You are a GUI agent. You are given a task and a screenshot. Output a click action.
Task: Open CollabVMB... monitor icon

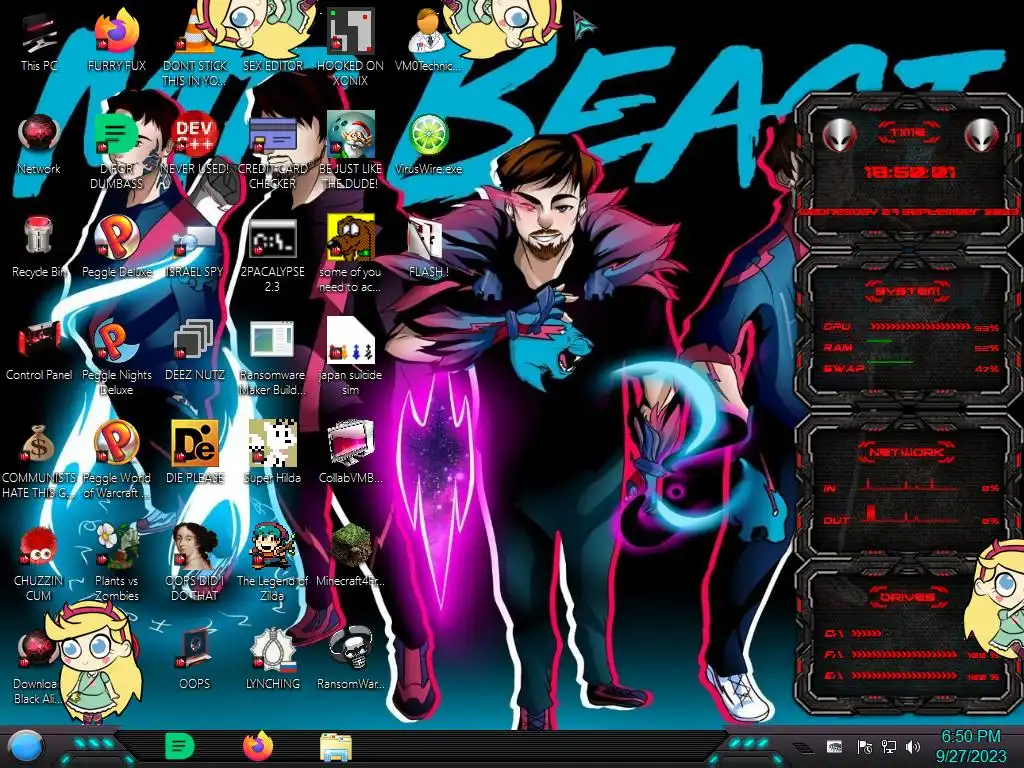click(x=350, y=450)
